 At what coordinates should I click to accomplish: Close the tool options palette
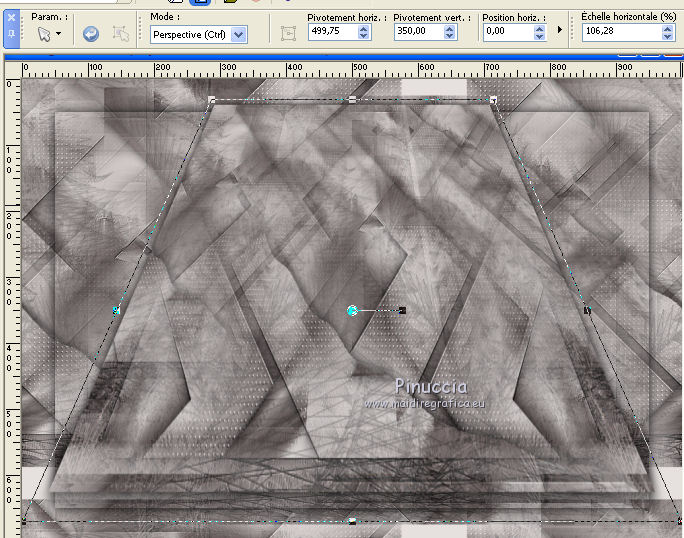coord(10,18)
